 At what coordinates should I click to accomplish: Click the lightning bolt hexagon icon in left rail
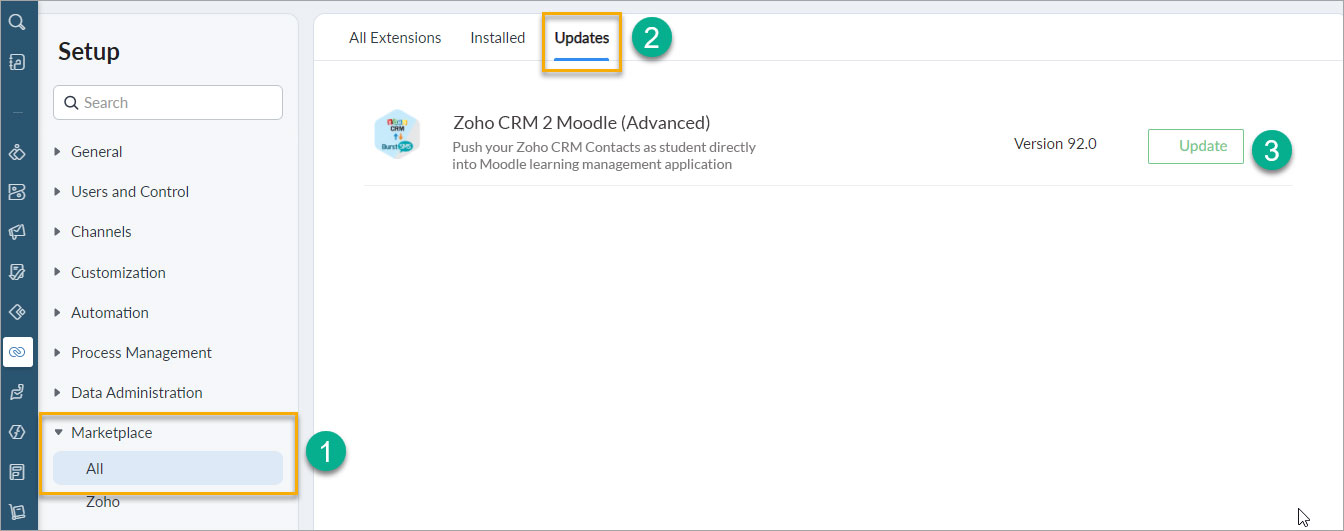[x=17, y=432]
